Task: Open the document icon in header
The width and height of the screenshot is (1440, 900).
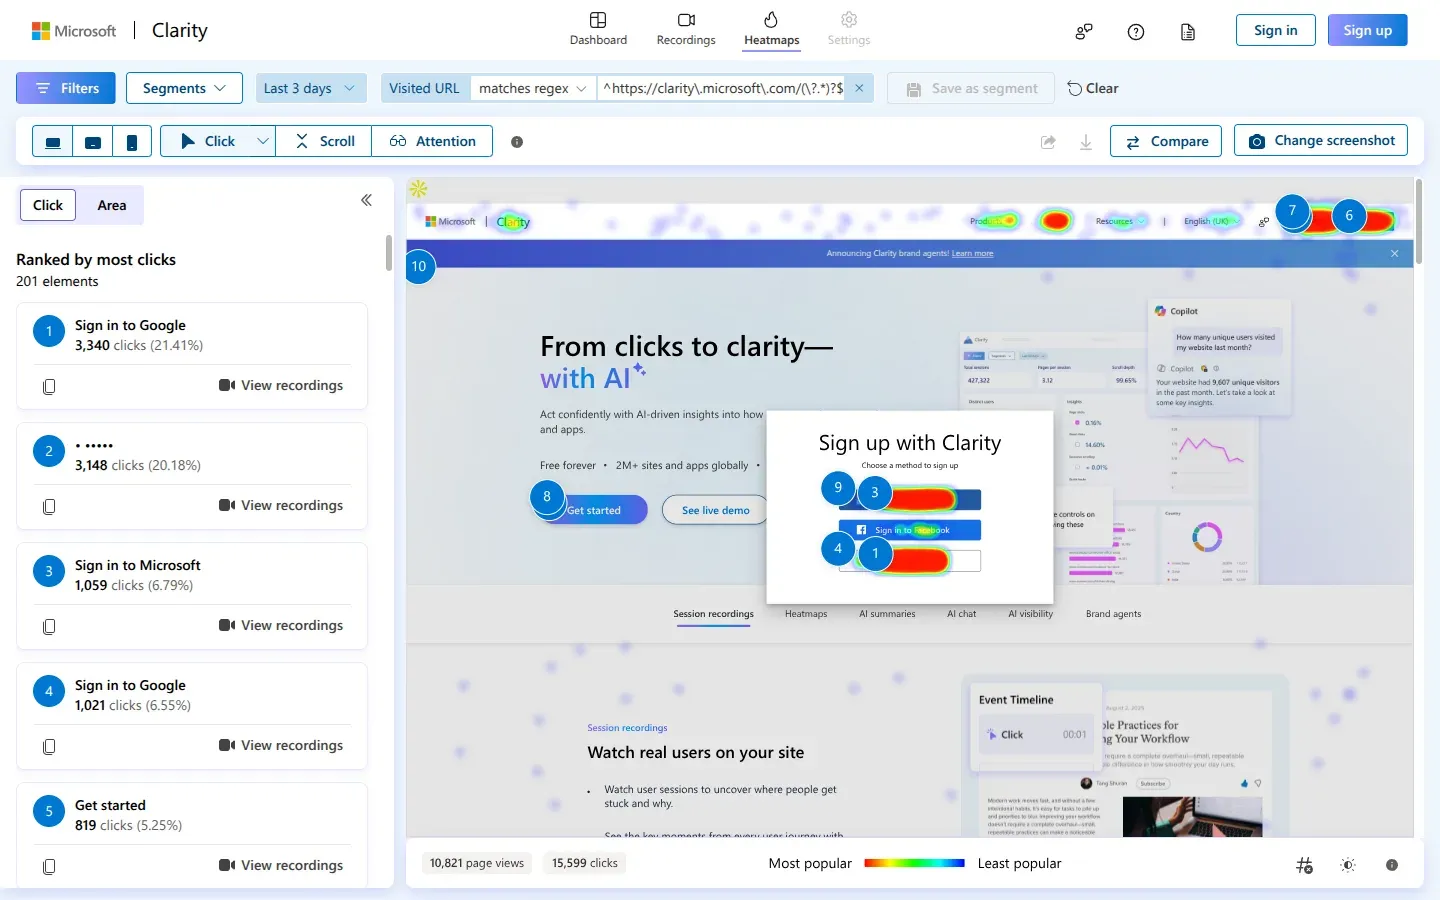Action: pos(1188,31)
